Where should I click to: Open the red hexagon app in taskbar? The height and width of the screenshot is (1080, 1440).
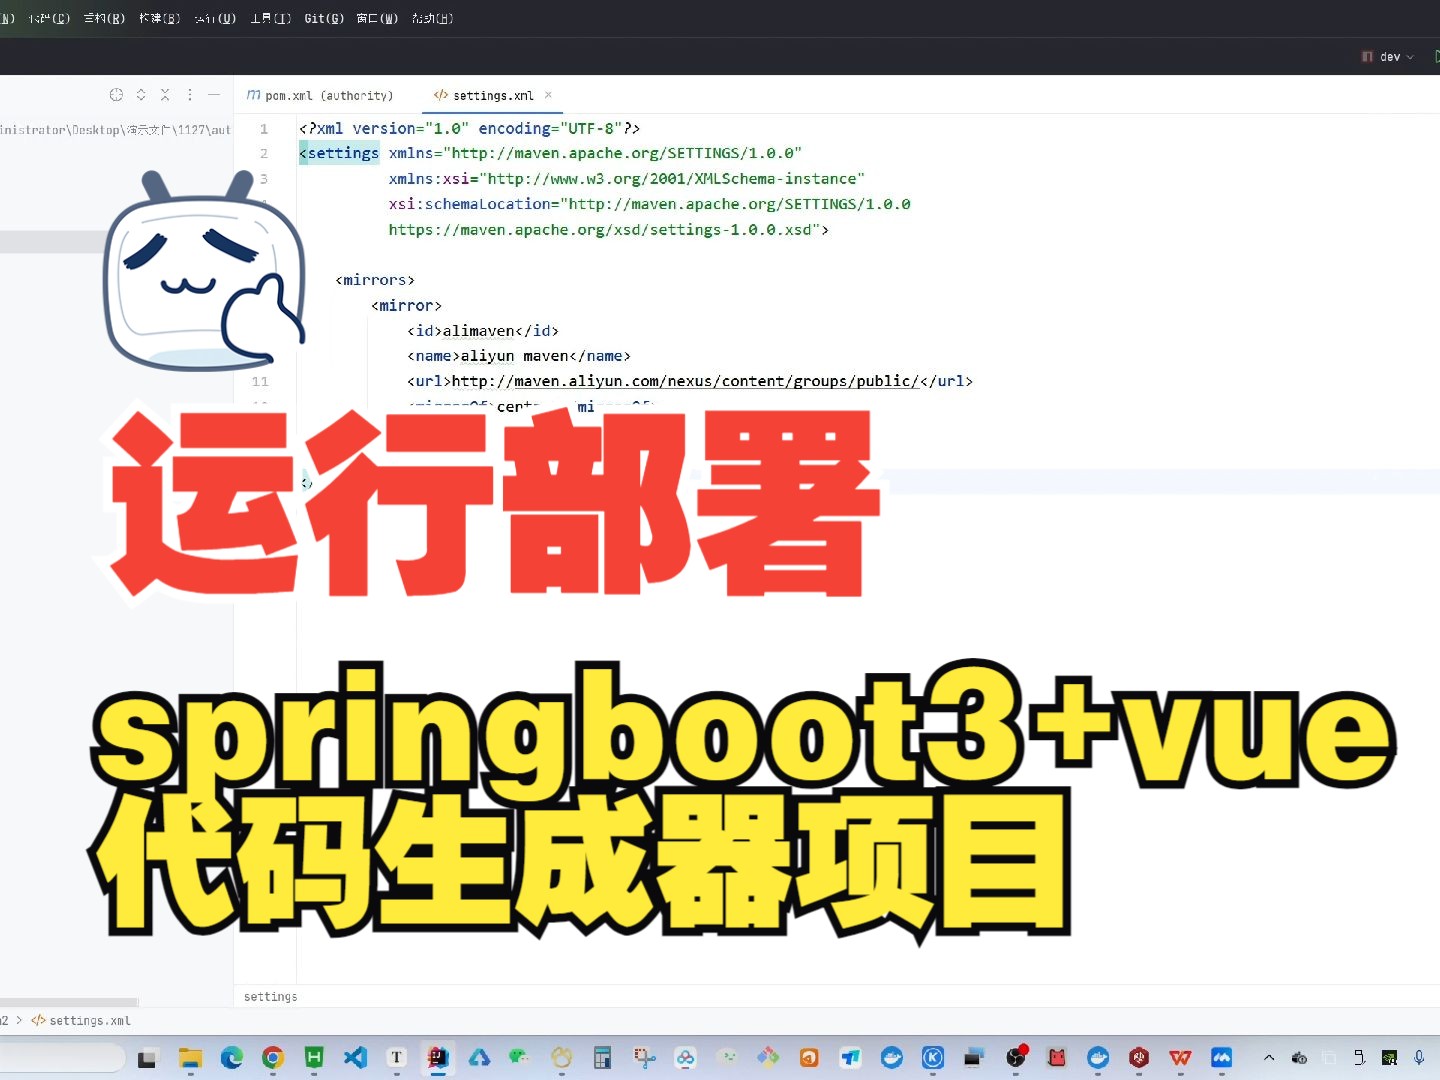(1139, 1058)
